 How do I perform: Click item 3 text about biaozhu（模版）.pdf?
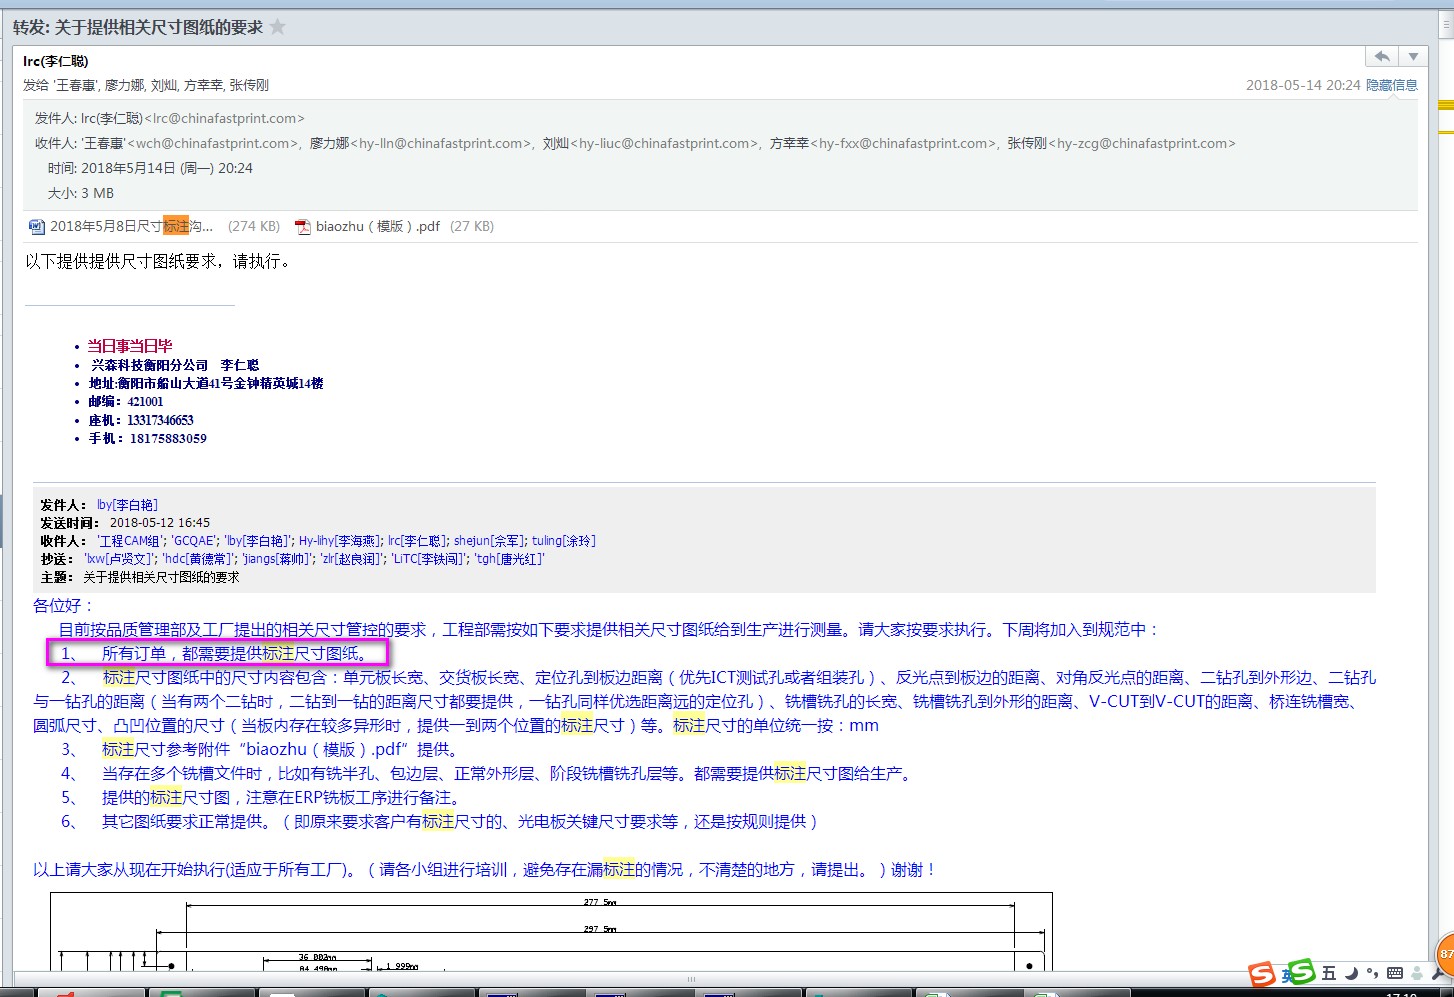coord(282,749)
